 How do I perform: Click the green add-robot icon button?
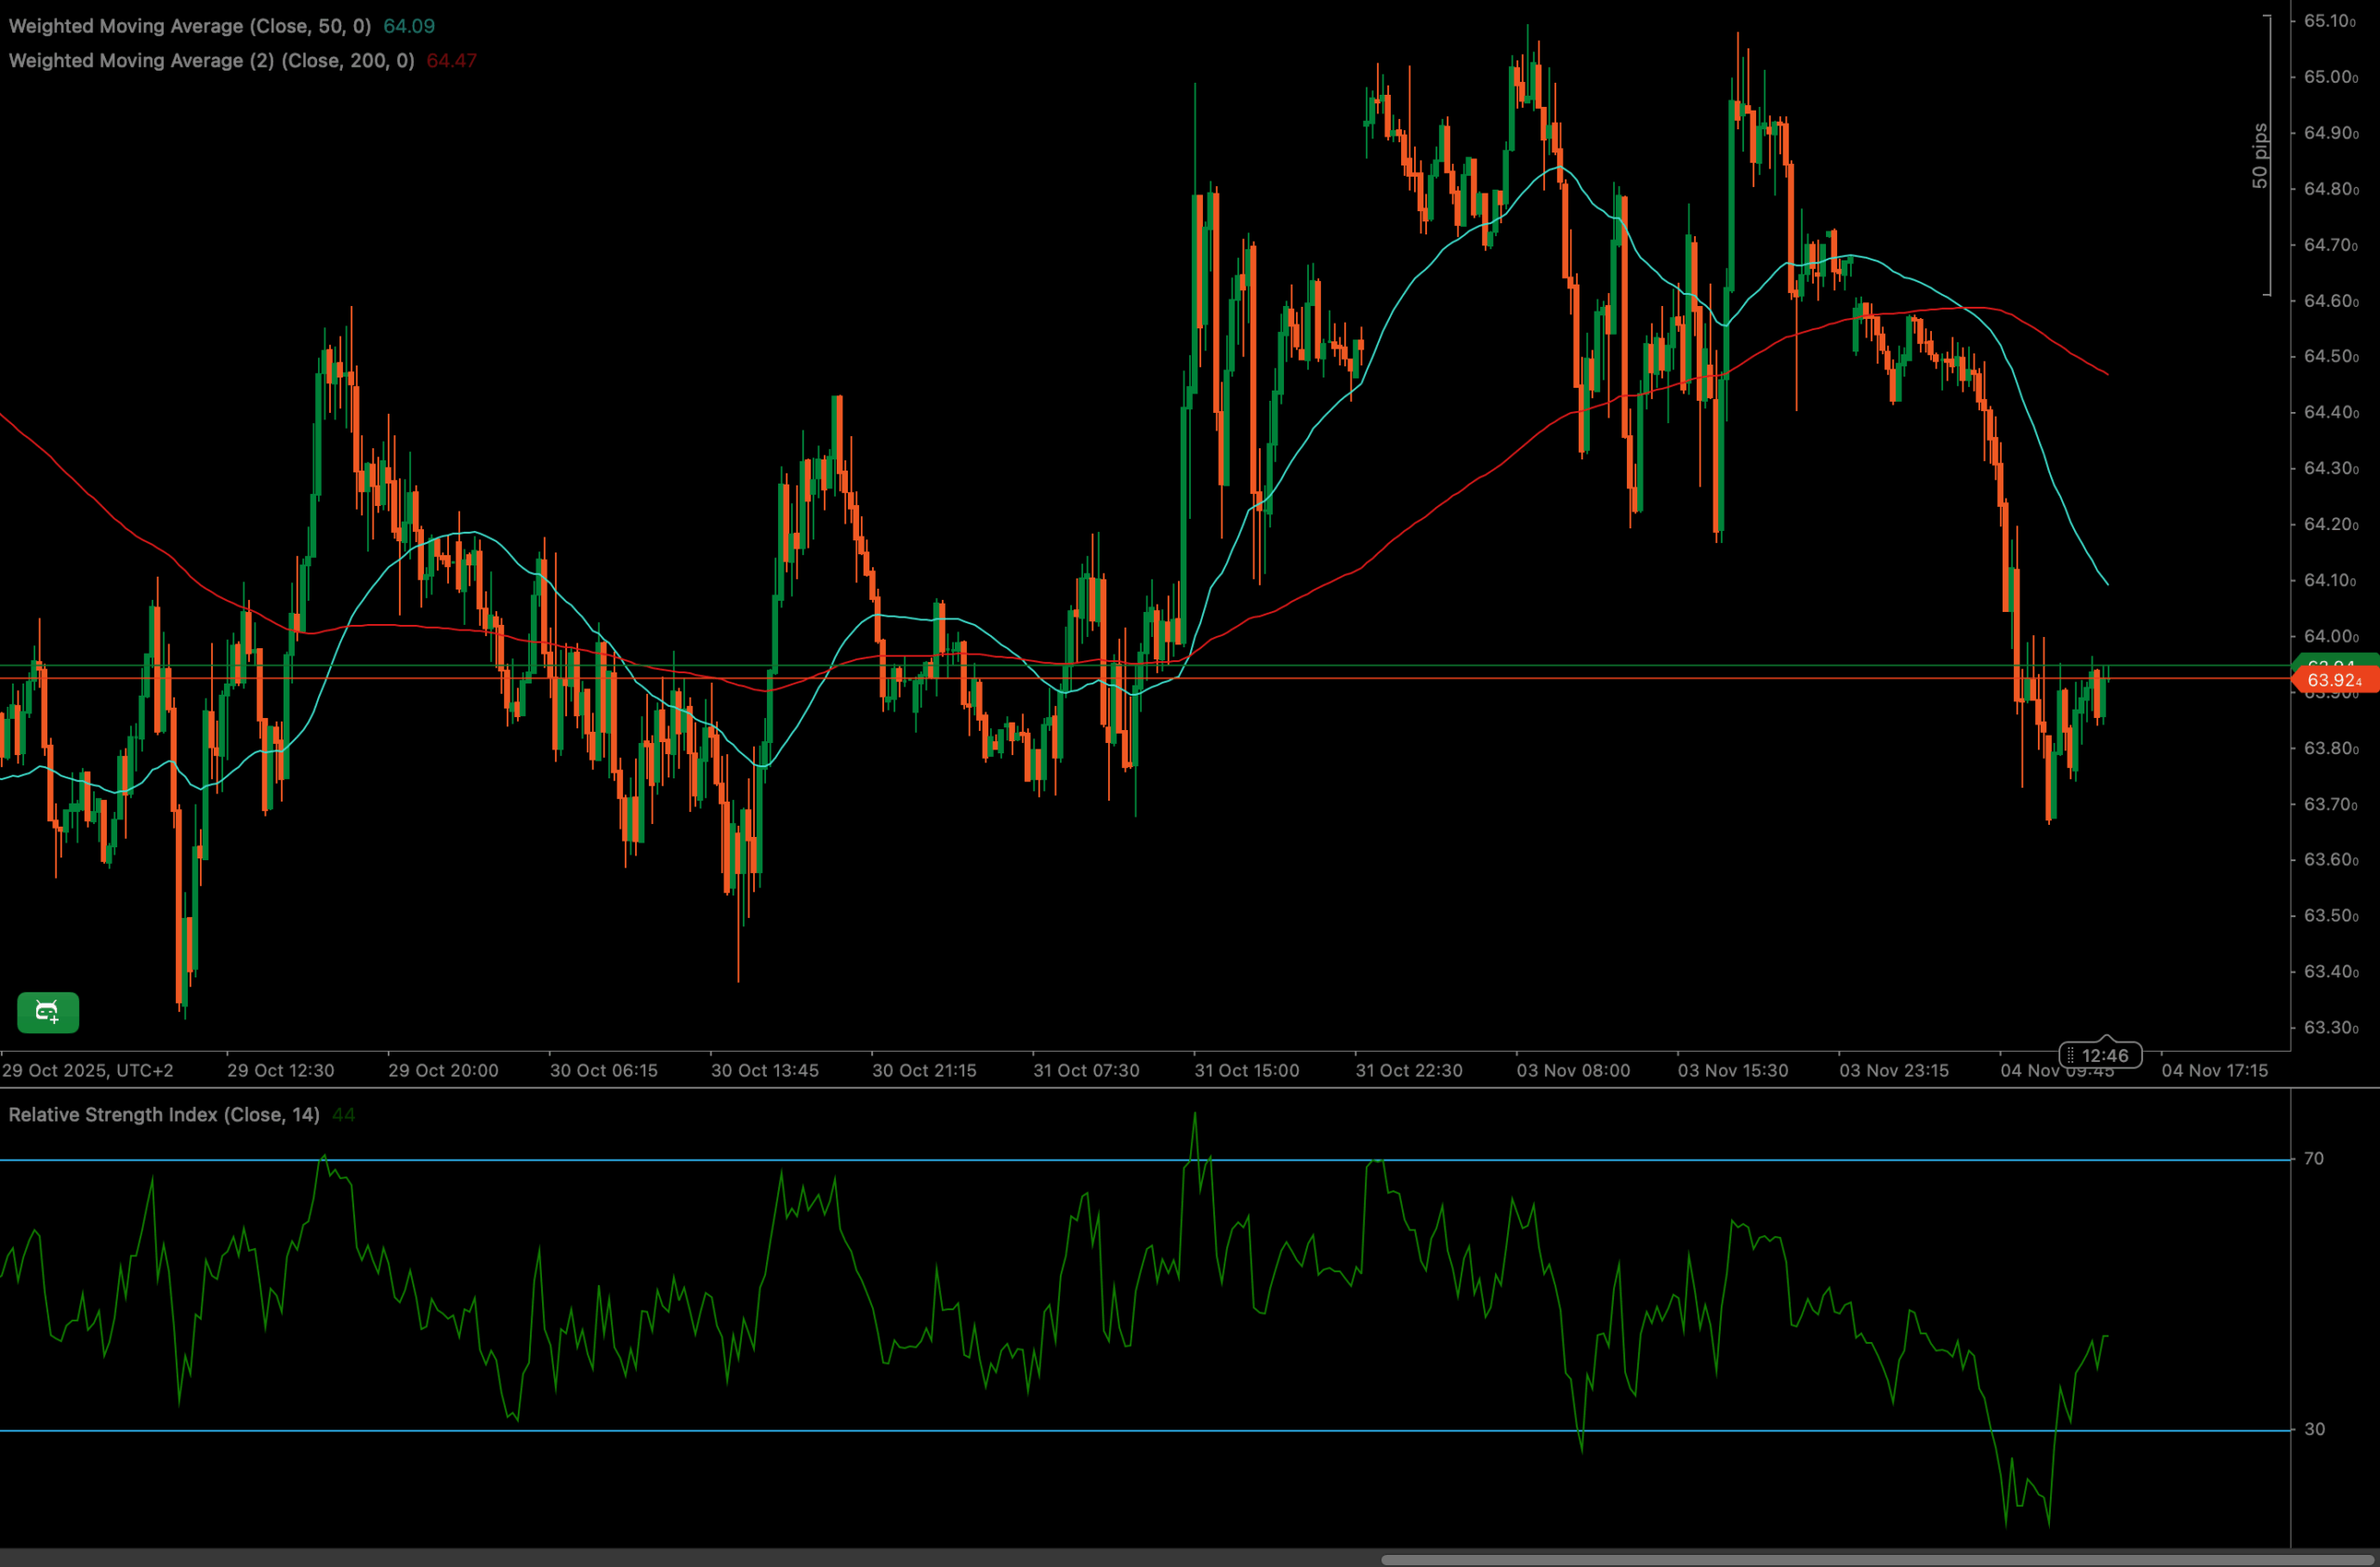48,1012
